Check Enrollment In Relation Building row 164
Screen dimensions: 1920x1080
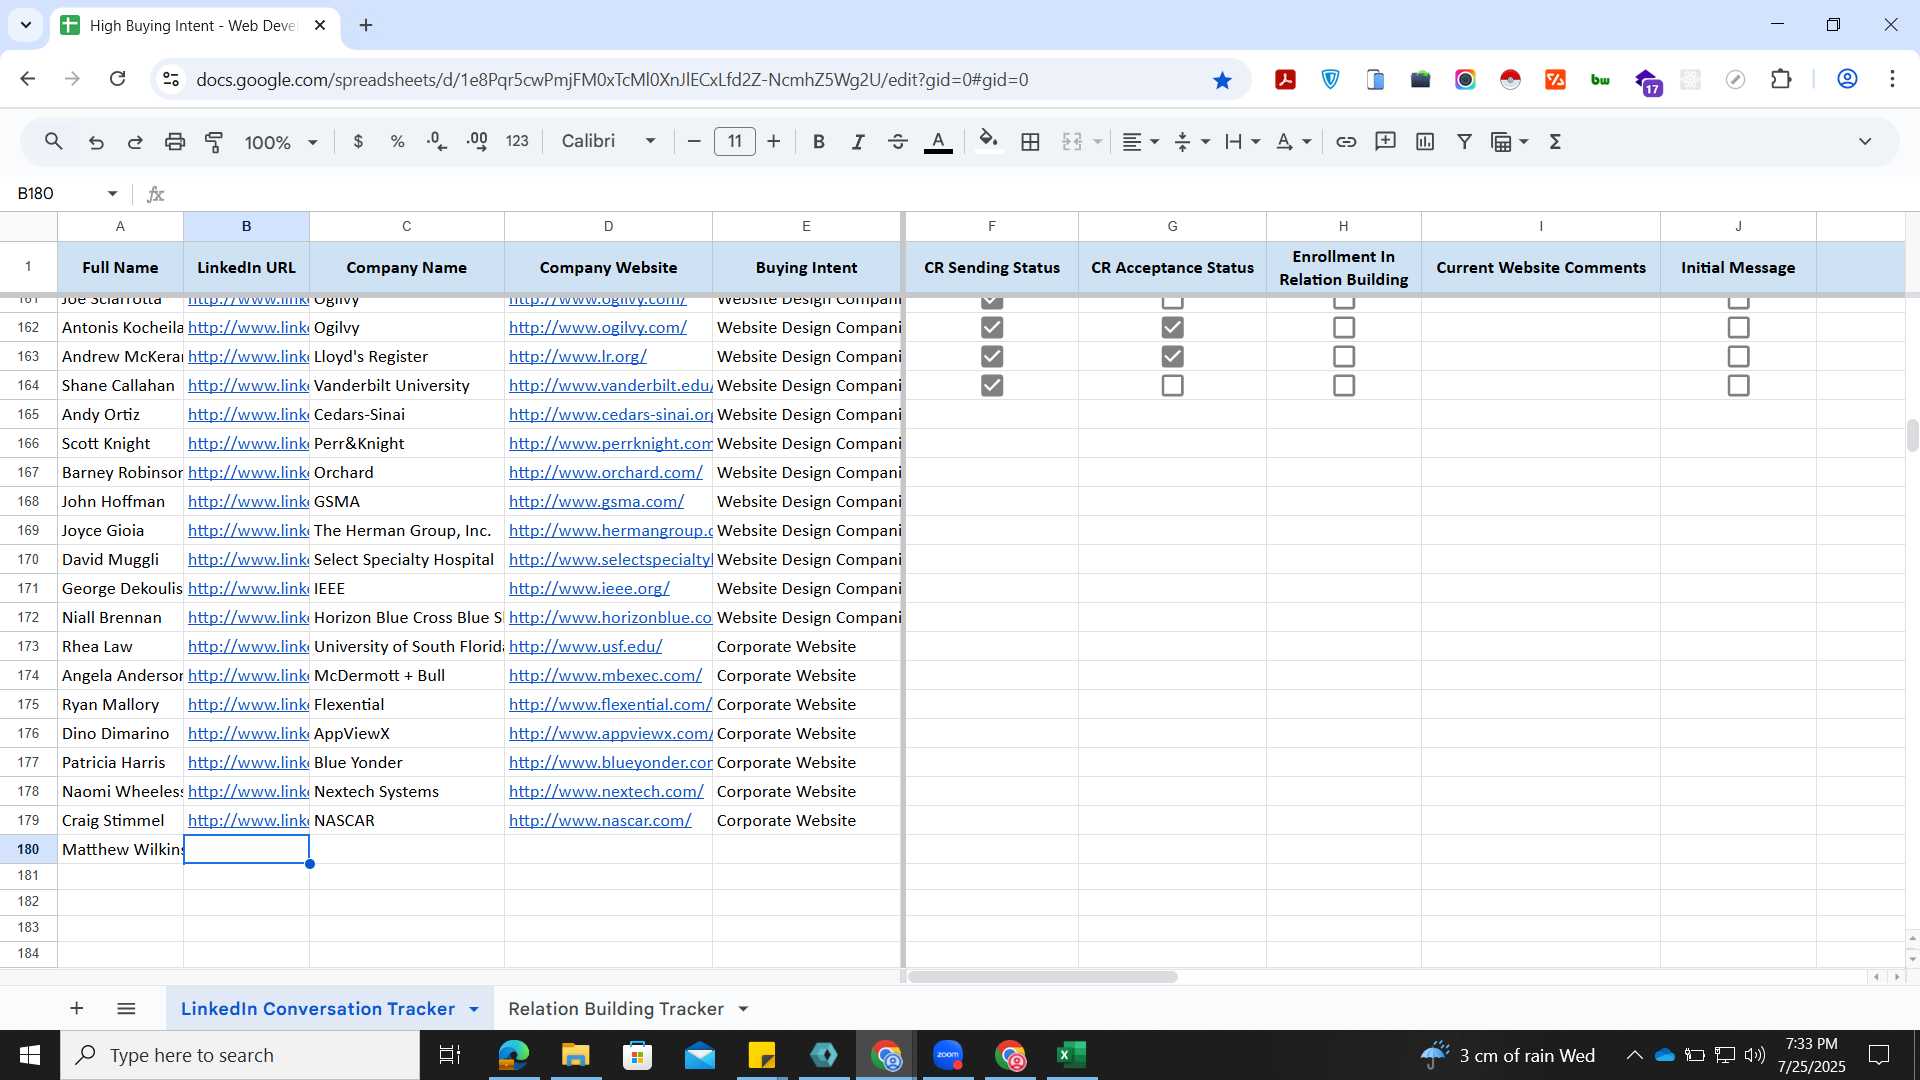tap(1344, 385)
